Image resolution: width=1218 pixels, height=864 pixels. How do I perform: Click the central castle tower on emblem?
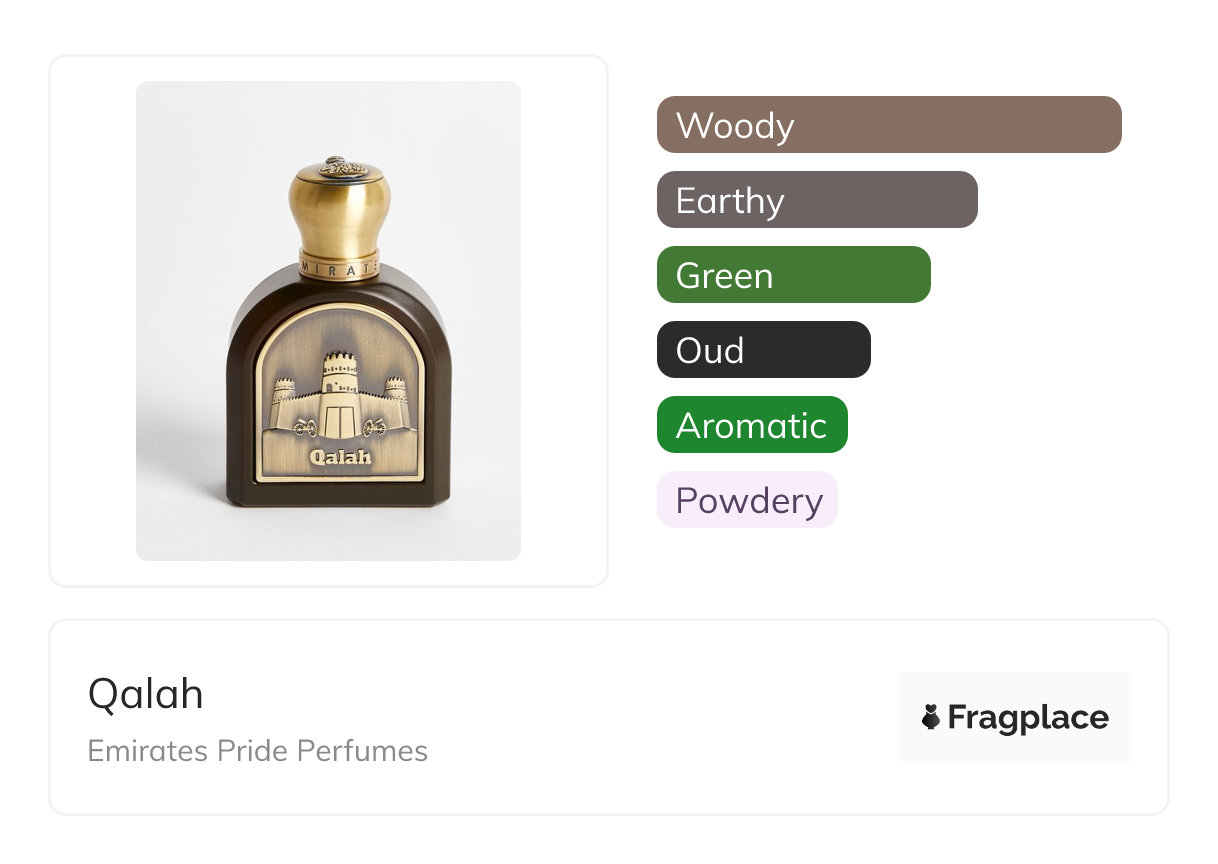(339, 385)
